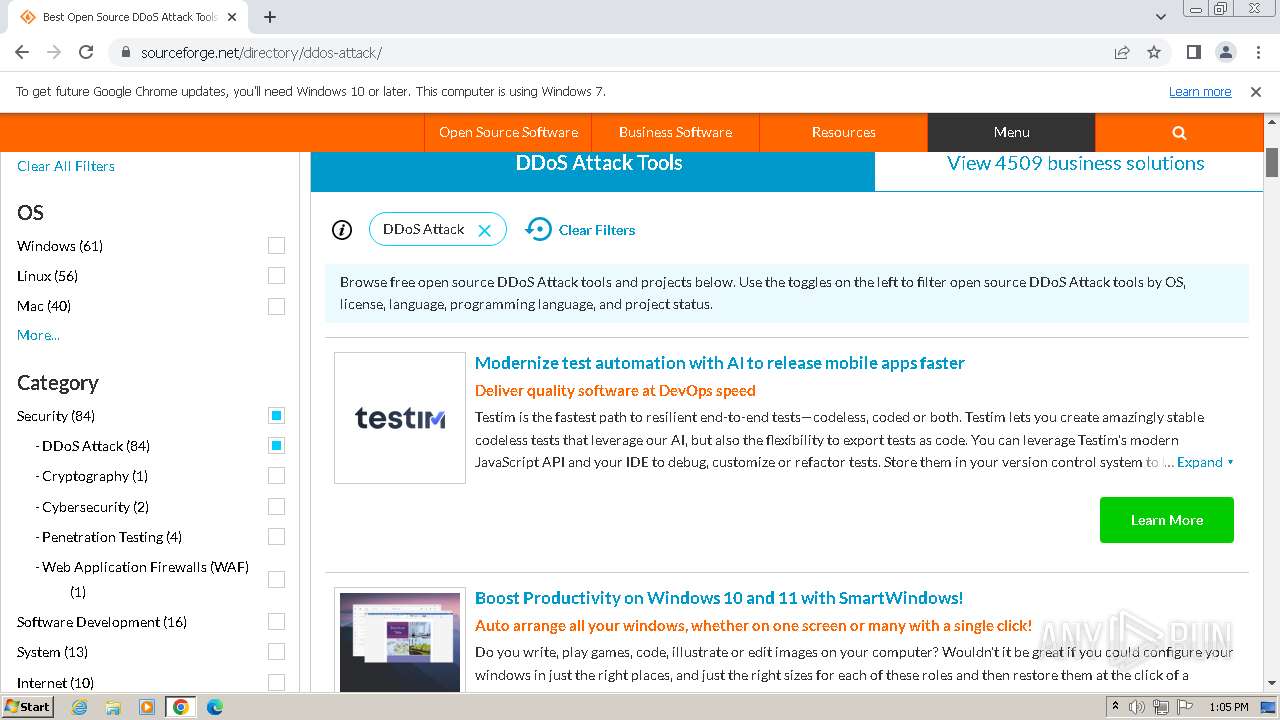1280x720 pixels.
Task: Show hidden system tray icons
Action: 1115,707
